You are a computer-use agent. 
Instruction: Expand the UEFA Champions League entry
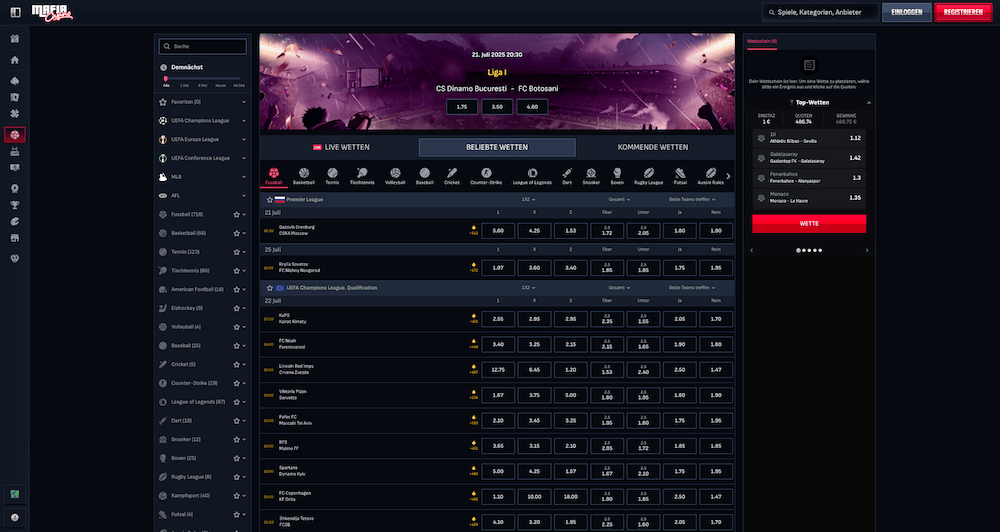(203, 121)
